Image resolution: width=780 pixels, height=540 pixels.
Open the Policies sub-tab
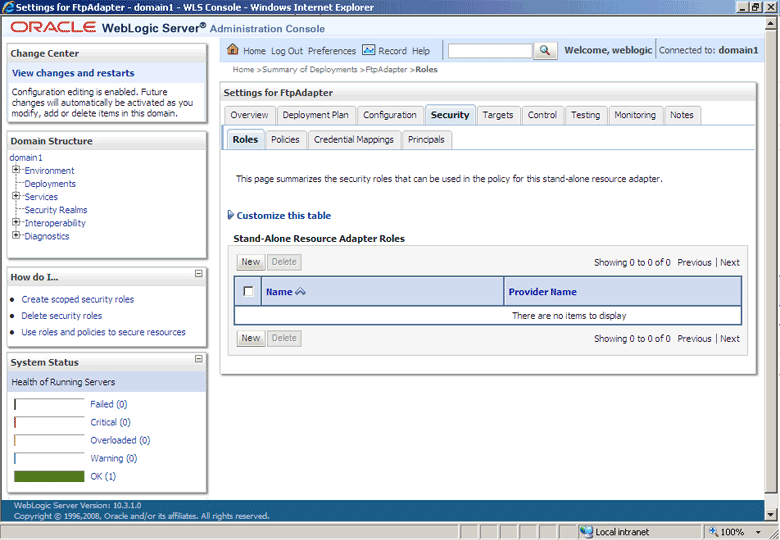pos(285,140)
